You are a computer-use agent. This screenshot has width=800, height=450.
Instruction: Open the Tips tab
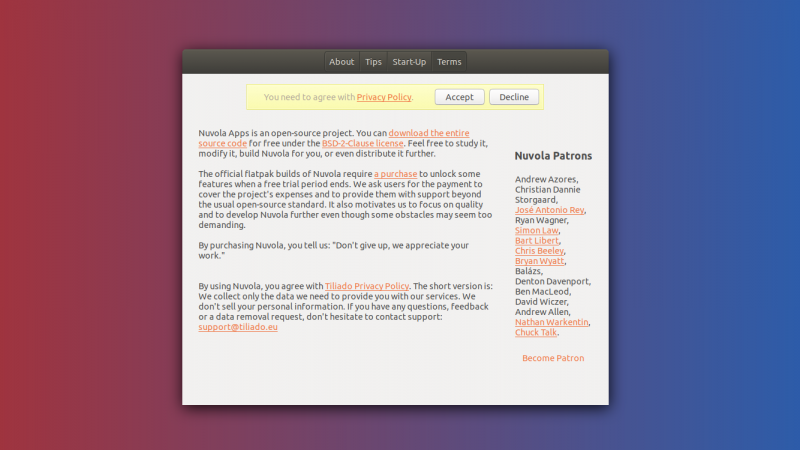coord(373,62)
